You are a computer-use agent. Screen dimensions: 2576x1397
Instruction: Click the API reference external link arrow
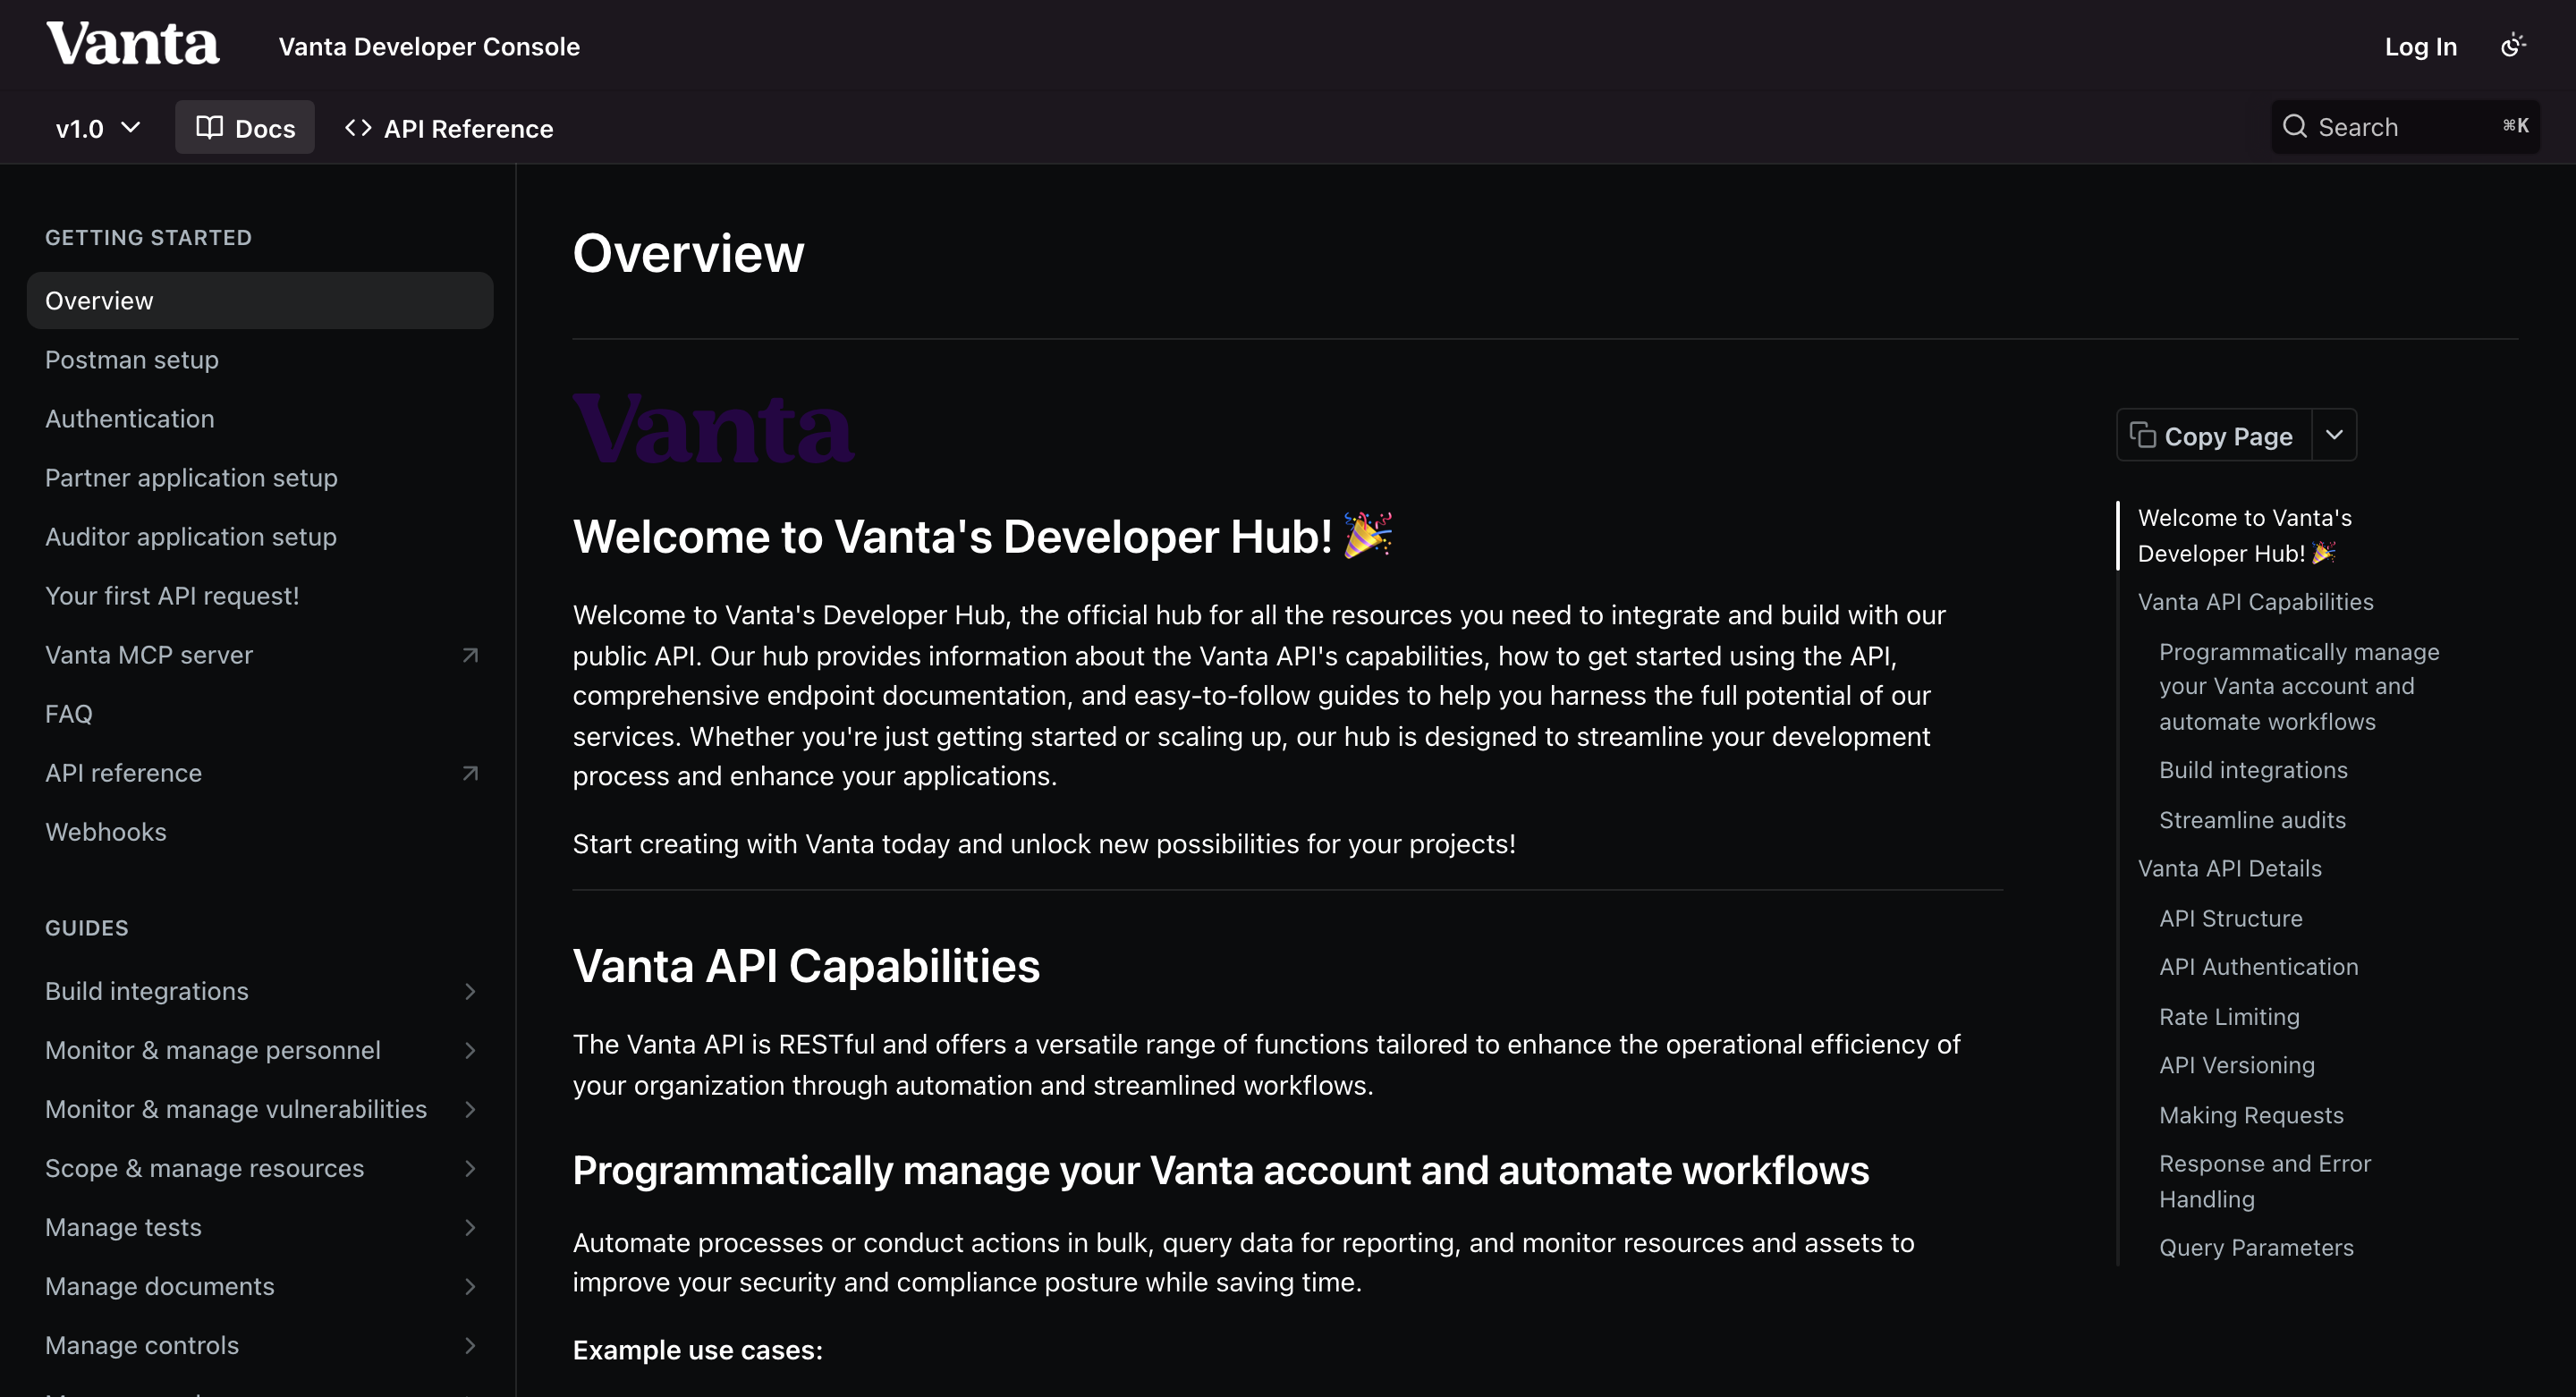pos(470,773)
